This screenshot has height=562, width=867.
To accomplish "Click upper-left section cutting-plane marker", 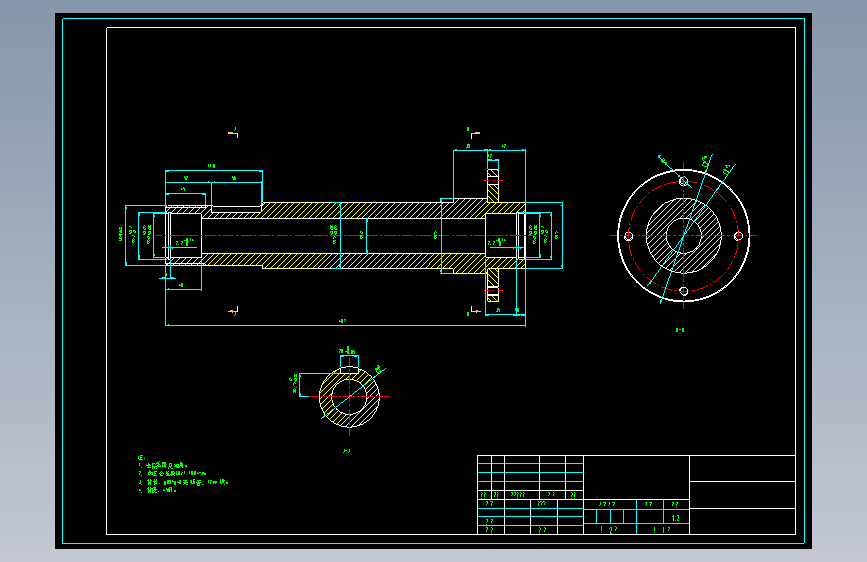I will (x=233, y=133).
